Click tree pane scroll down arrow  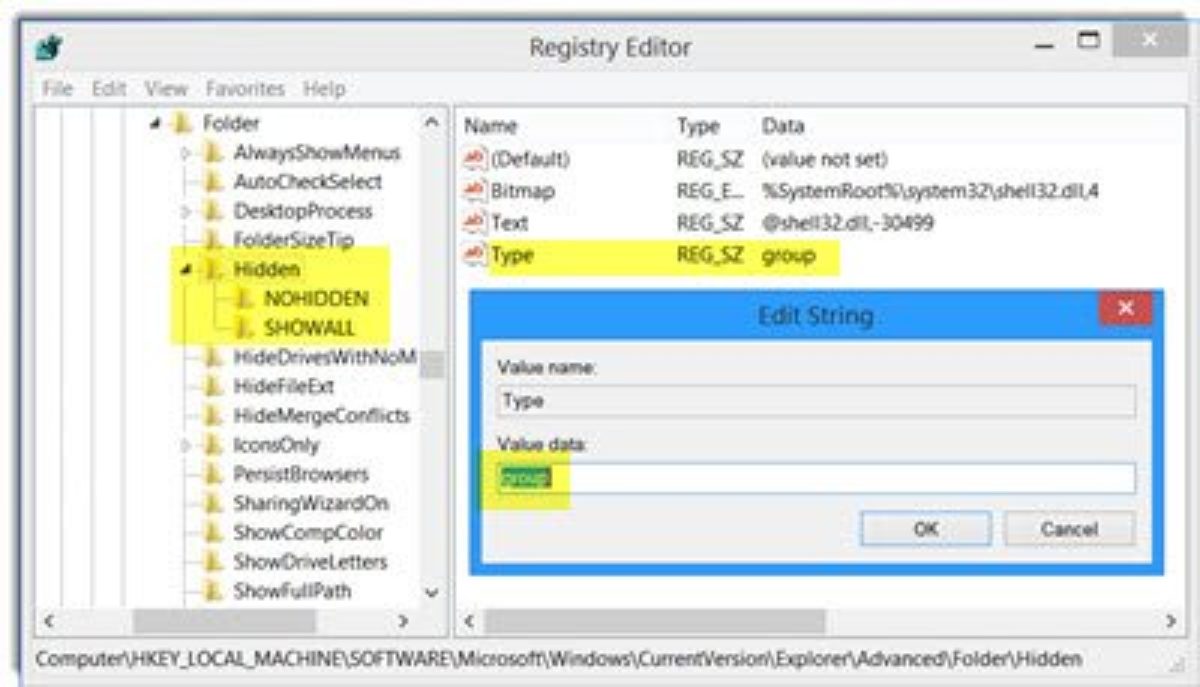[431, 593]
